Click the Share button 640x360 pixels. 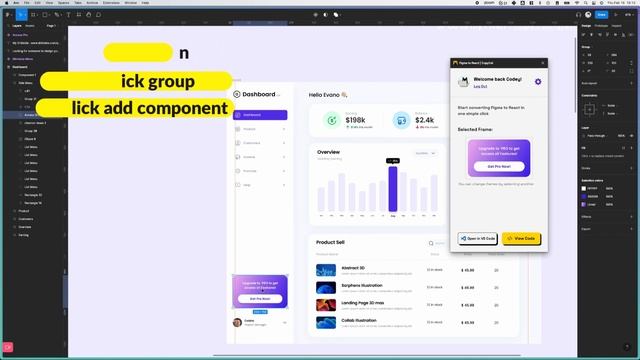click(602, 15)
